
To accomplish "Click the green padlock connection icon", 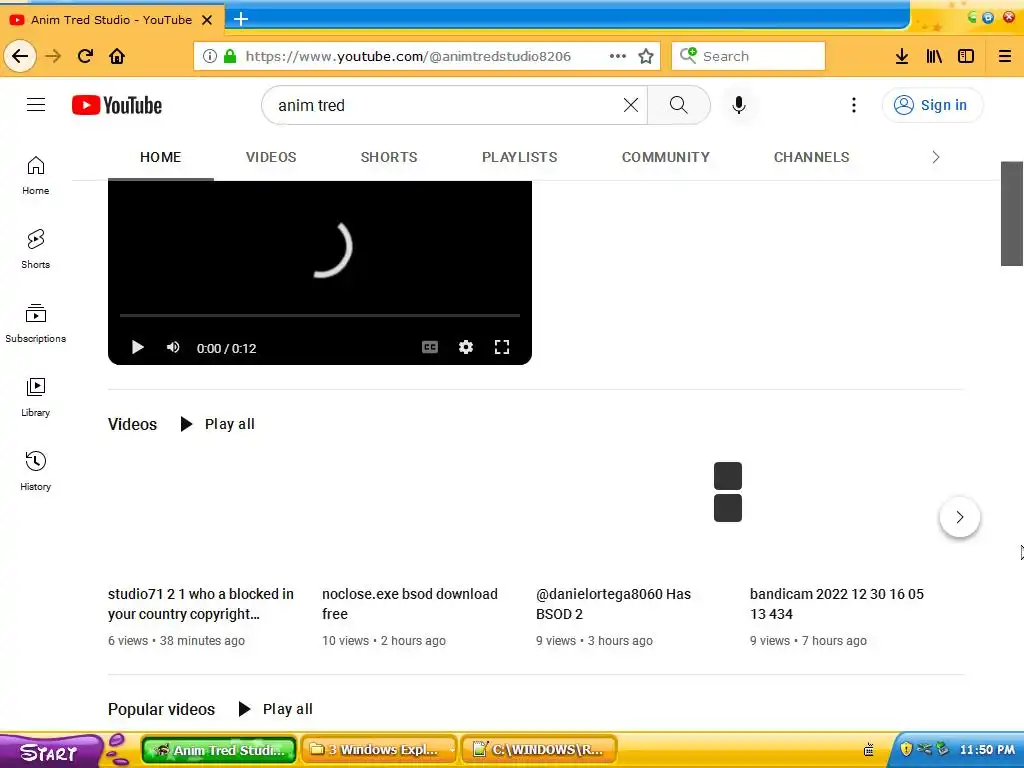I will coord(230,56).
